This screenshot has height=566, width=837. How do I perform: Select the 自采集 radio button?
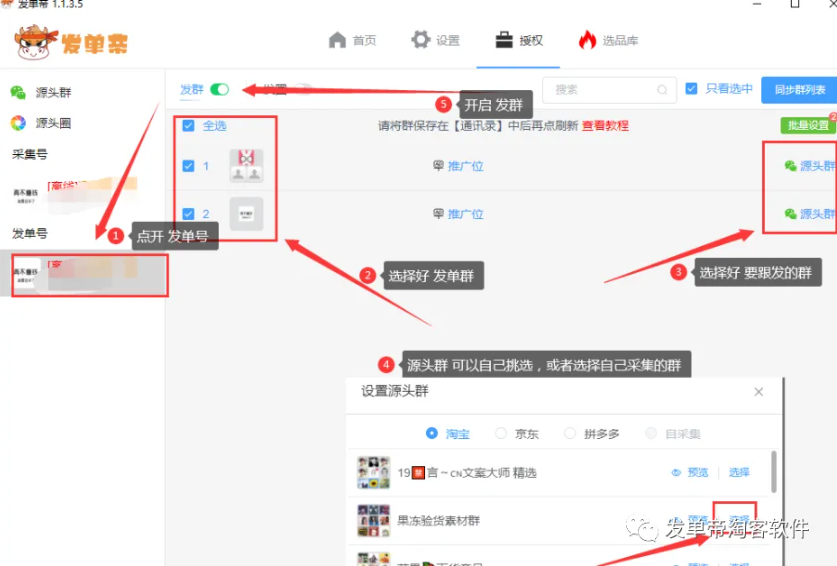tap(651, 433)
